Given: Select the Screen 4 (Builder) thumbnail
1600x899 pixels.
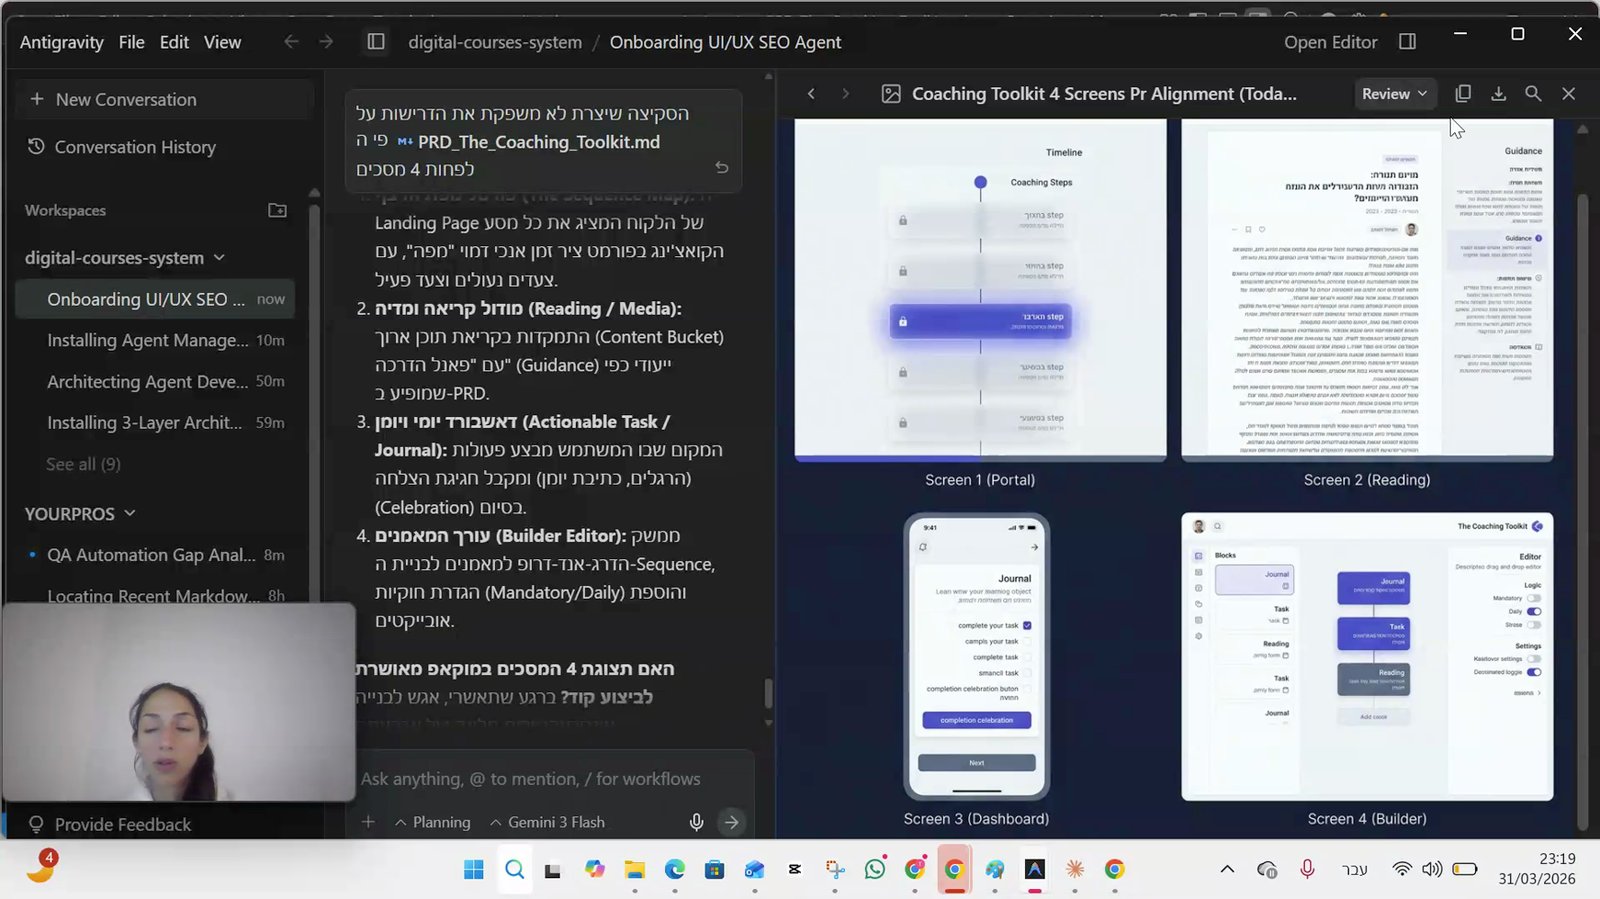Looking at the screenshot, I should click(1367, 657).
